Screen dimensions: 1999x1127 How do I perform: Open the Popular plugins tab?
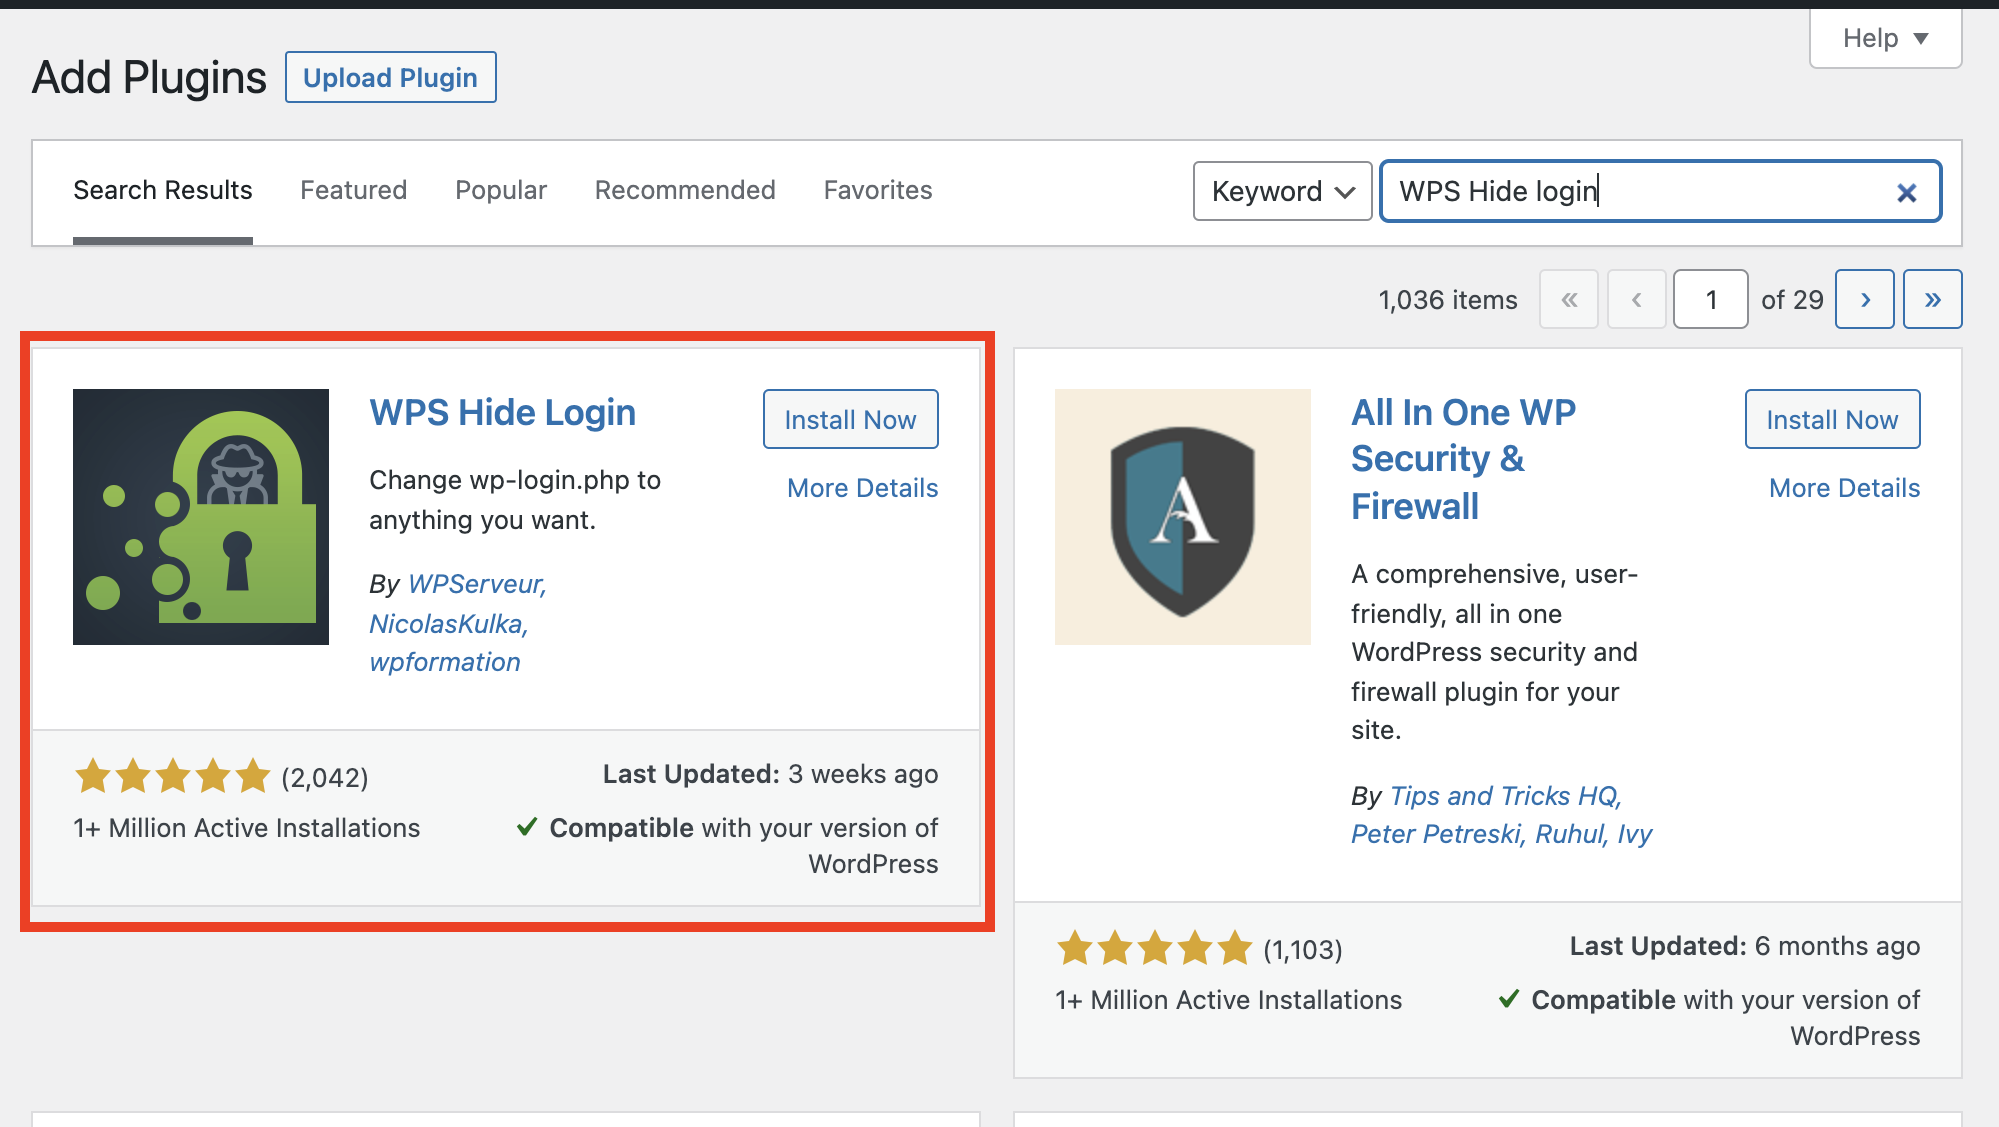(x=501, y=190)
